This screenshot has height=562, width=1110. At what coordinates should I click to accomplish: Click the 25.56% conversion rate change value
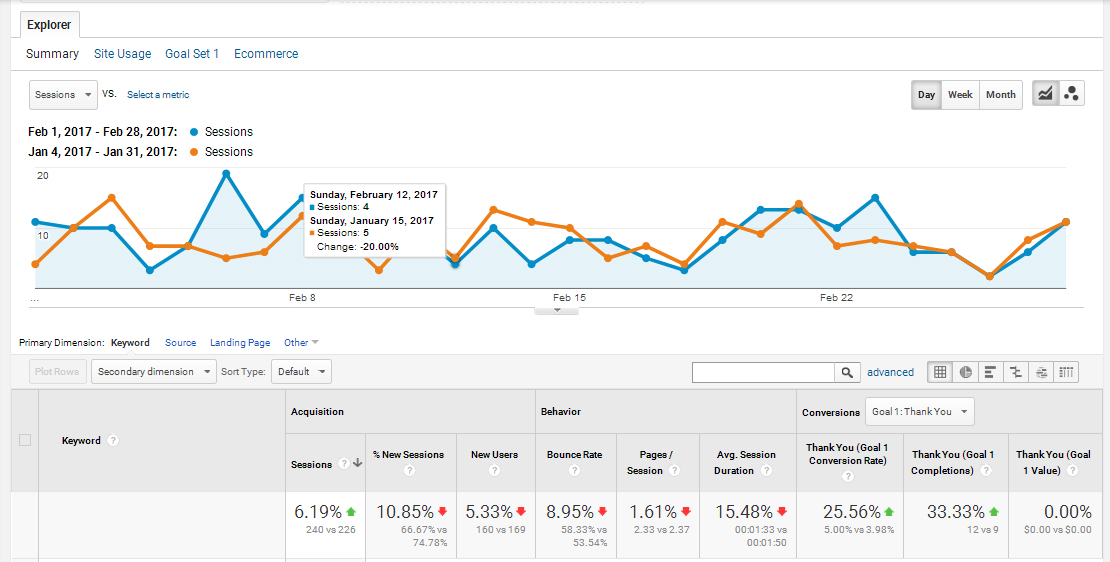click(x=852, y=512)
